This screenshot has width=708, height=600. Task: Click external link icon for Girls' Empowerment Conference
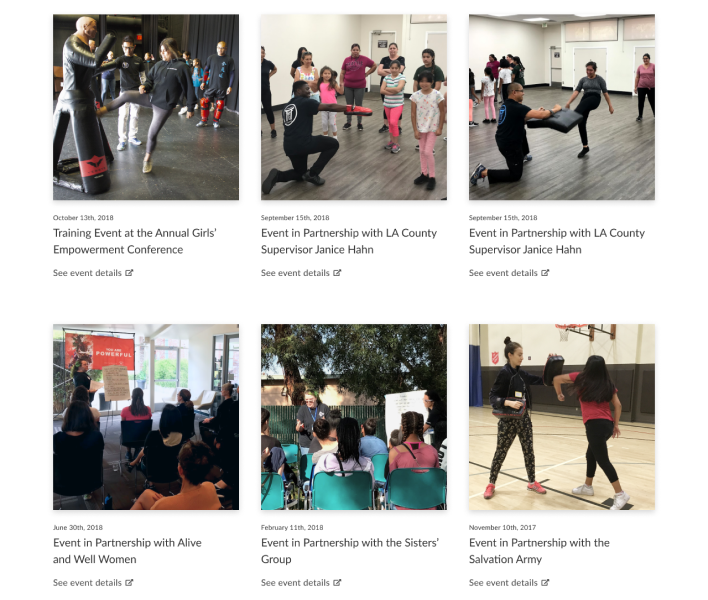[x=129, y=273]
